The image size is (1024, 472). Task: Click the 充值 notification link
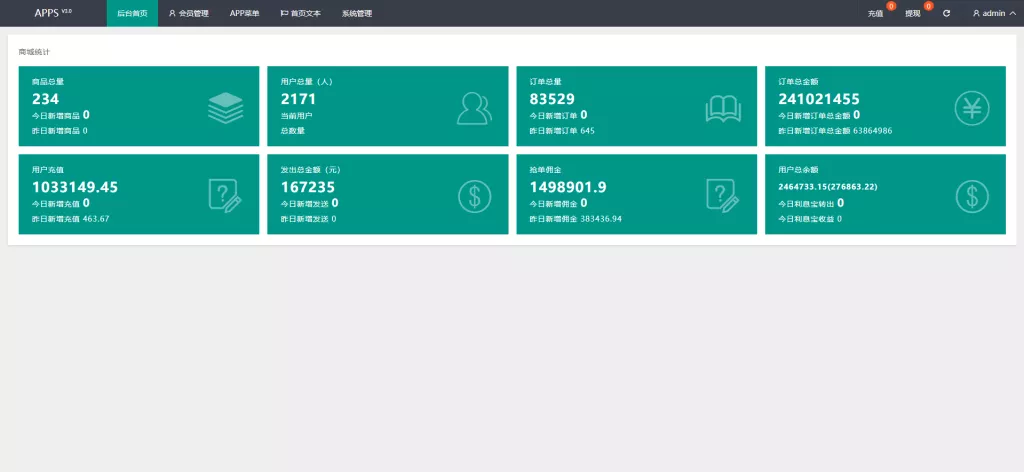pos(876,14)
